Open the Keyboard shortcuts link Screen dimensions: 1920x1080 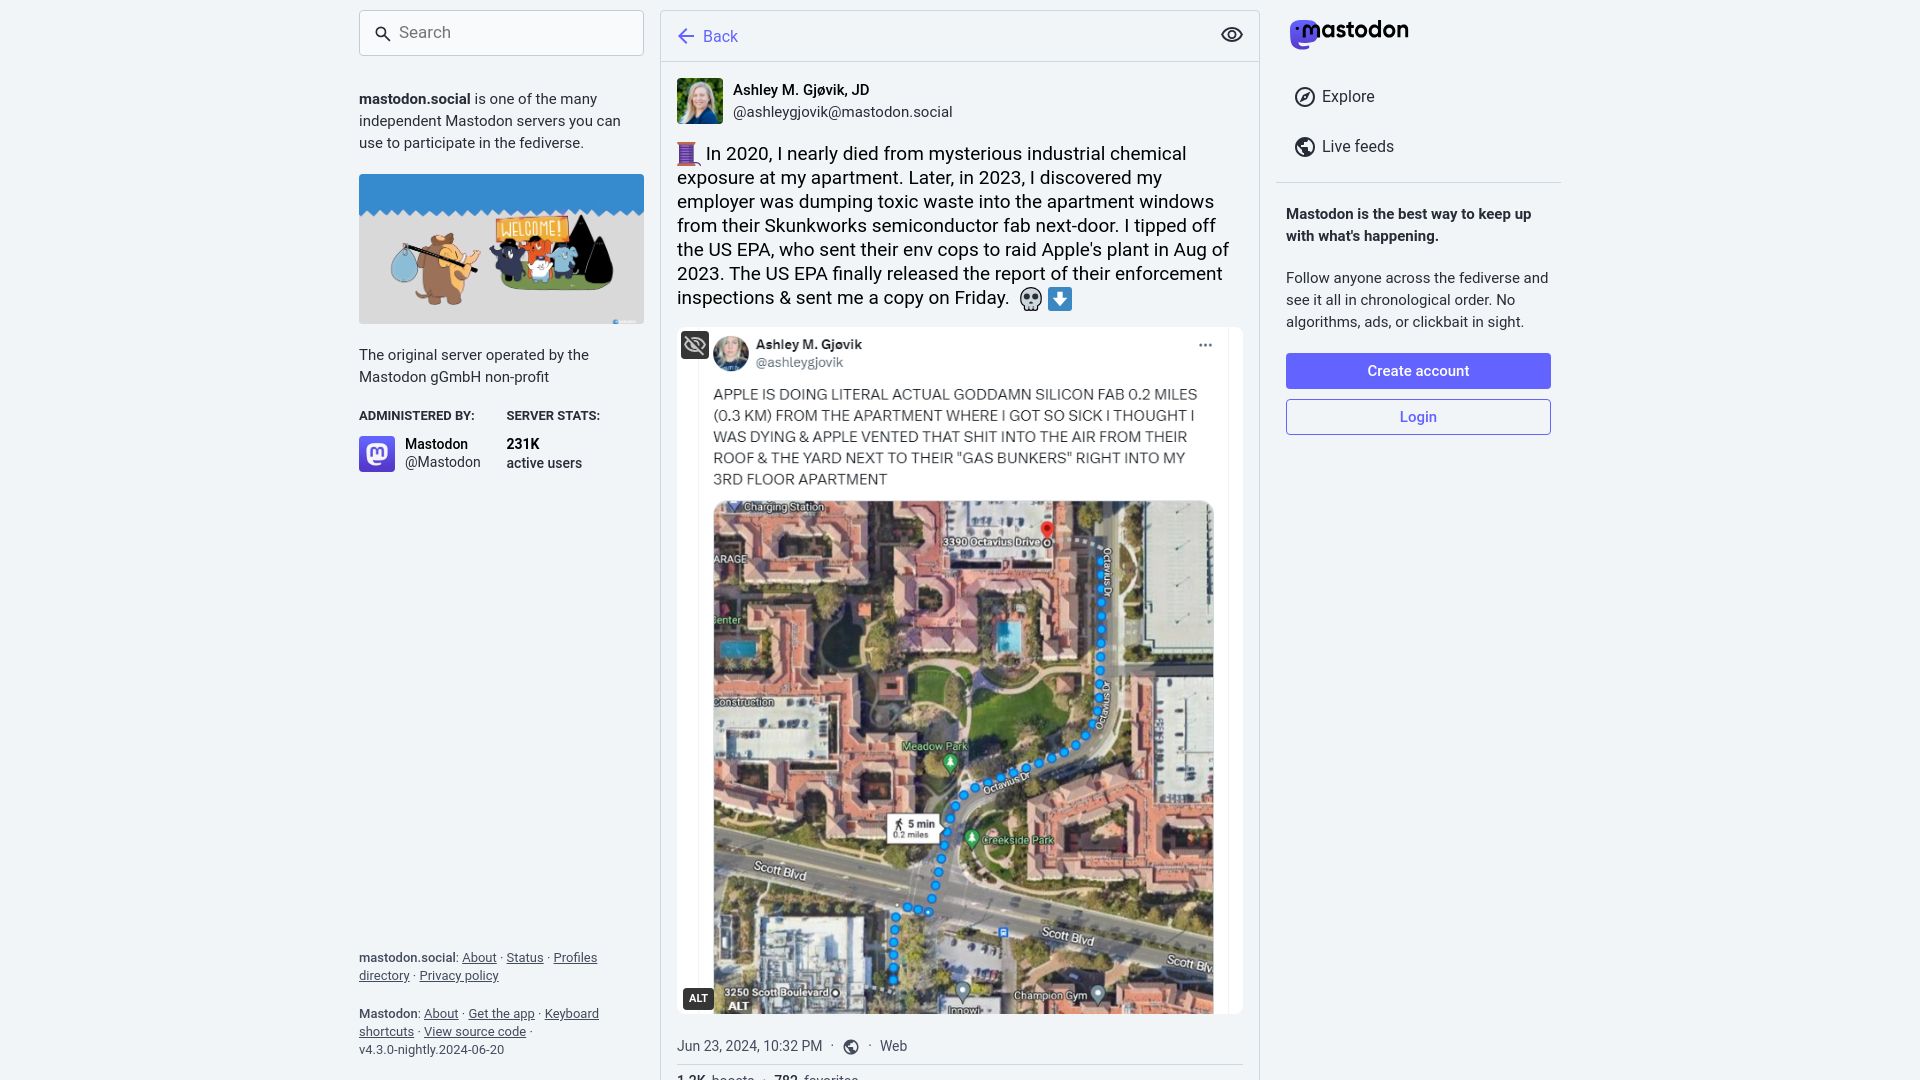[x=479, y=1023]
